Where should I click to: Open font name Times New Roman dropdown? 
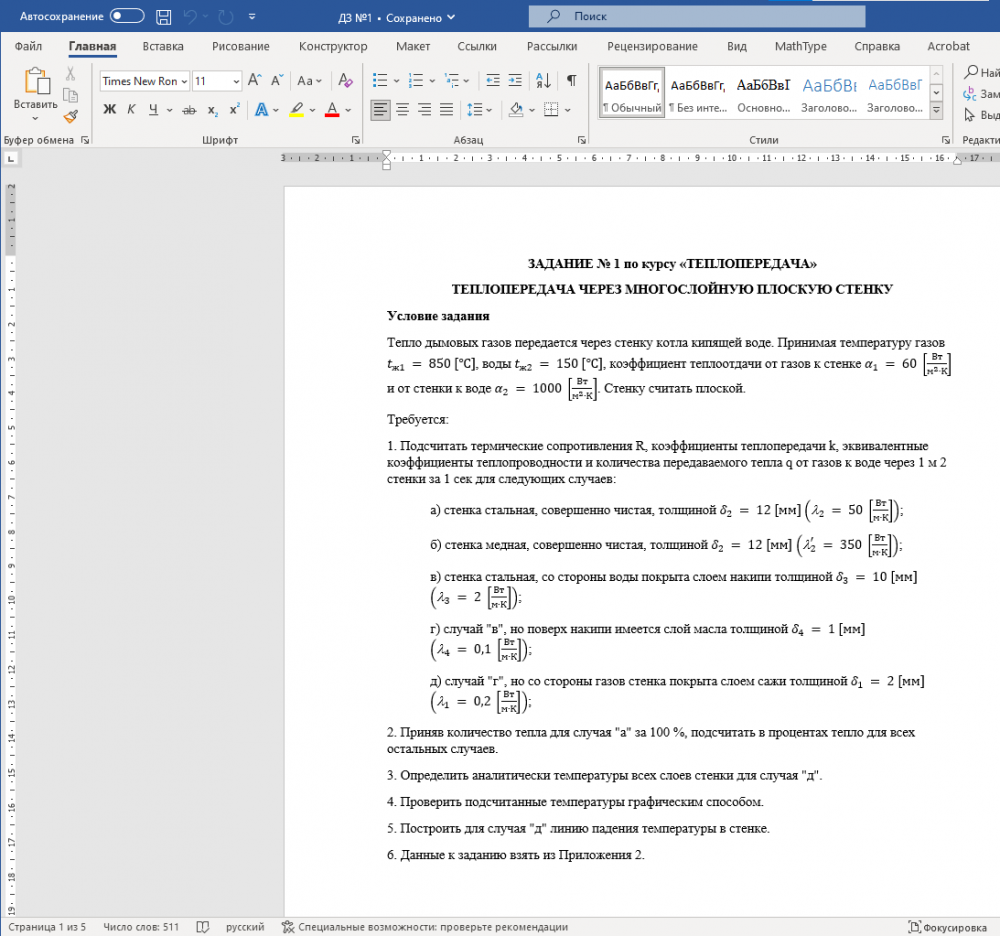184,81
